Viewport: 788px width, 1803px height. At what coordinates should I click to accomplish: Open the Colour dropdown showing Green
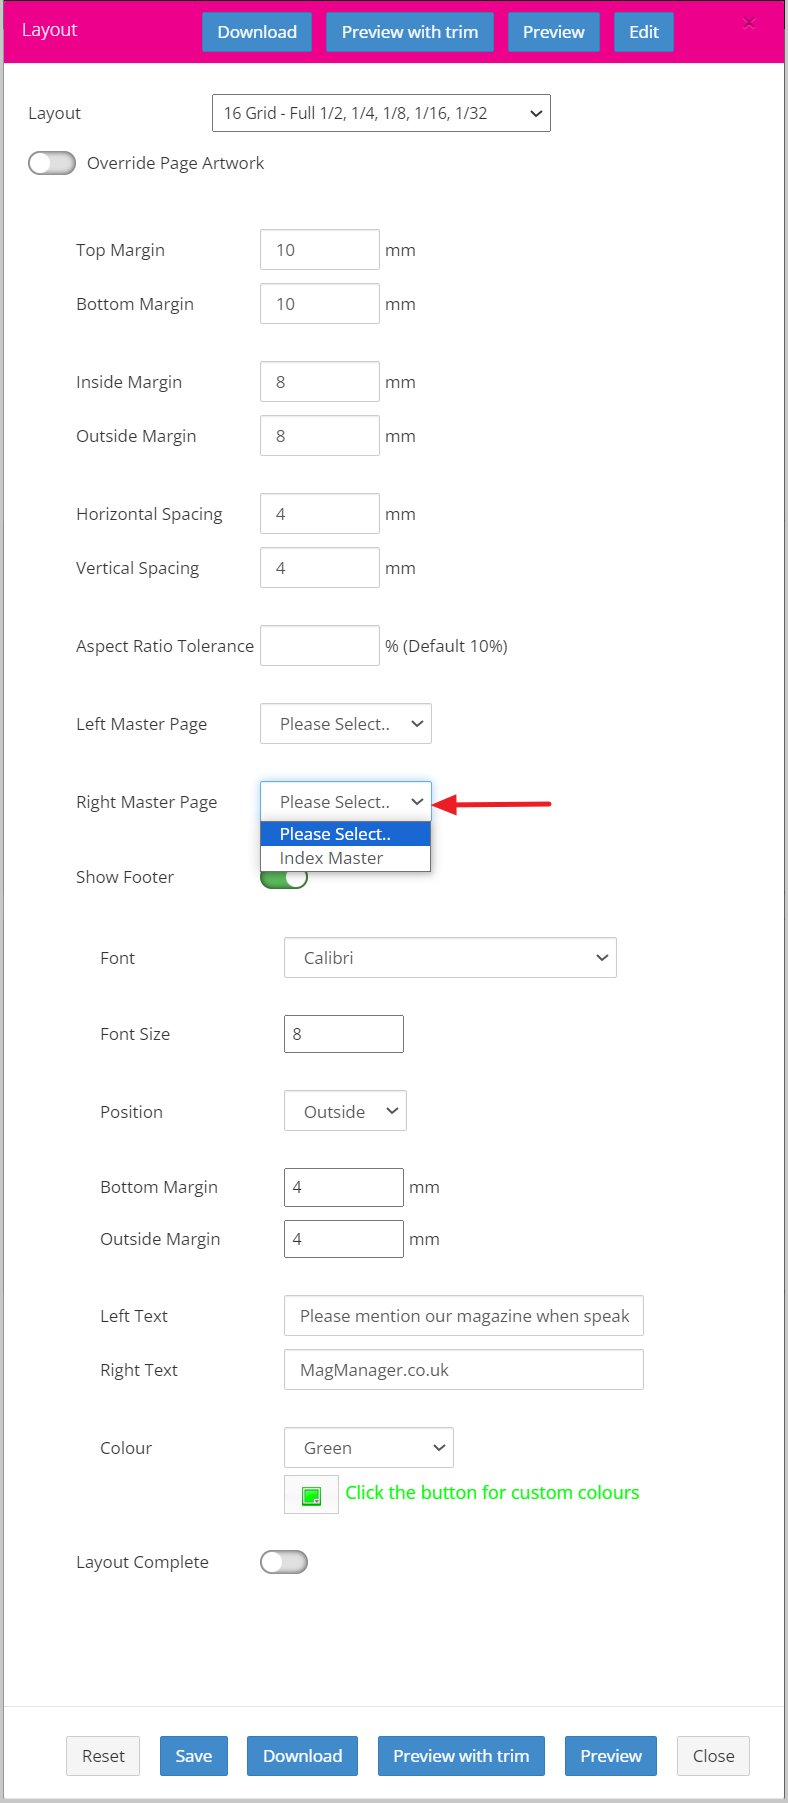tap(369, 1448)
